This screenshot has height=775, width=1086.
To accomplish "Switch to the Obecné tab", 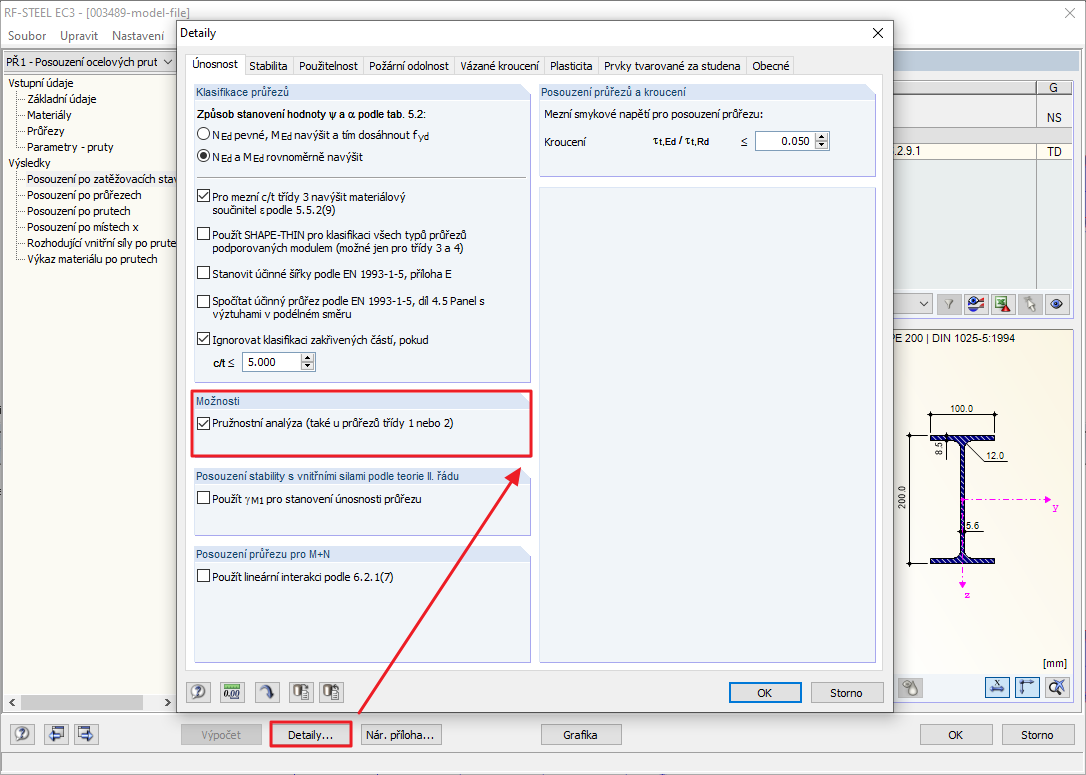I will (771, 66).
